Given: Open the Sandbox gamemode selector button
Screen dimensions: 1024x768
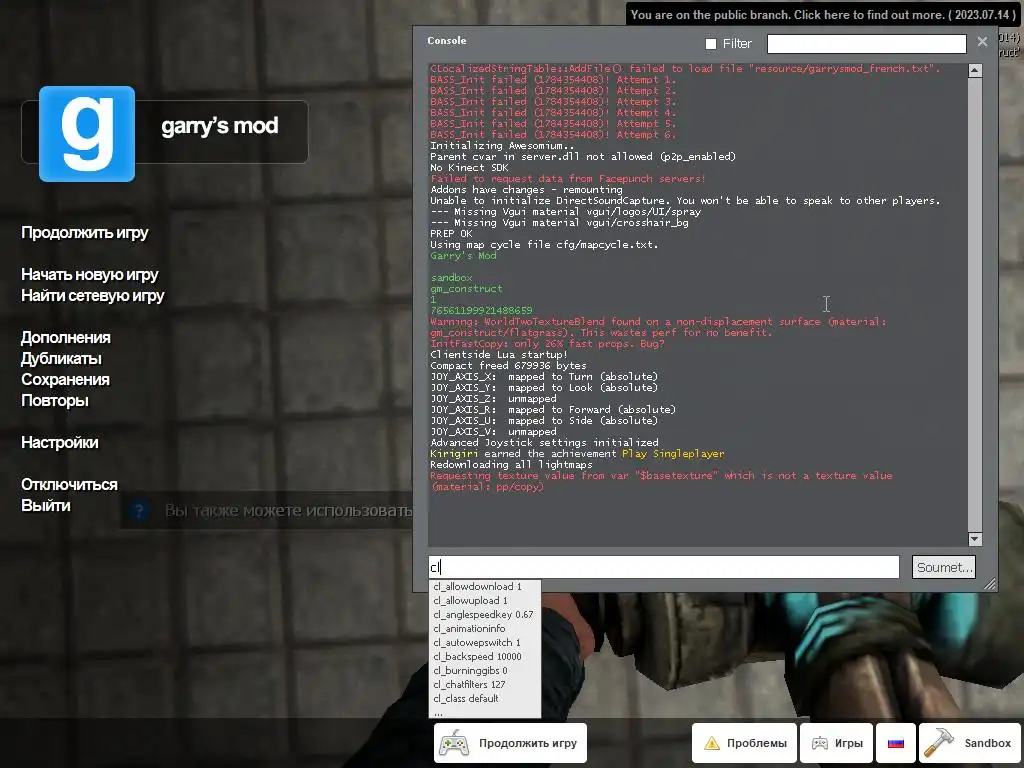Looking at the screenshot, I should tap(969, 743).
